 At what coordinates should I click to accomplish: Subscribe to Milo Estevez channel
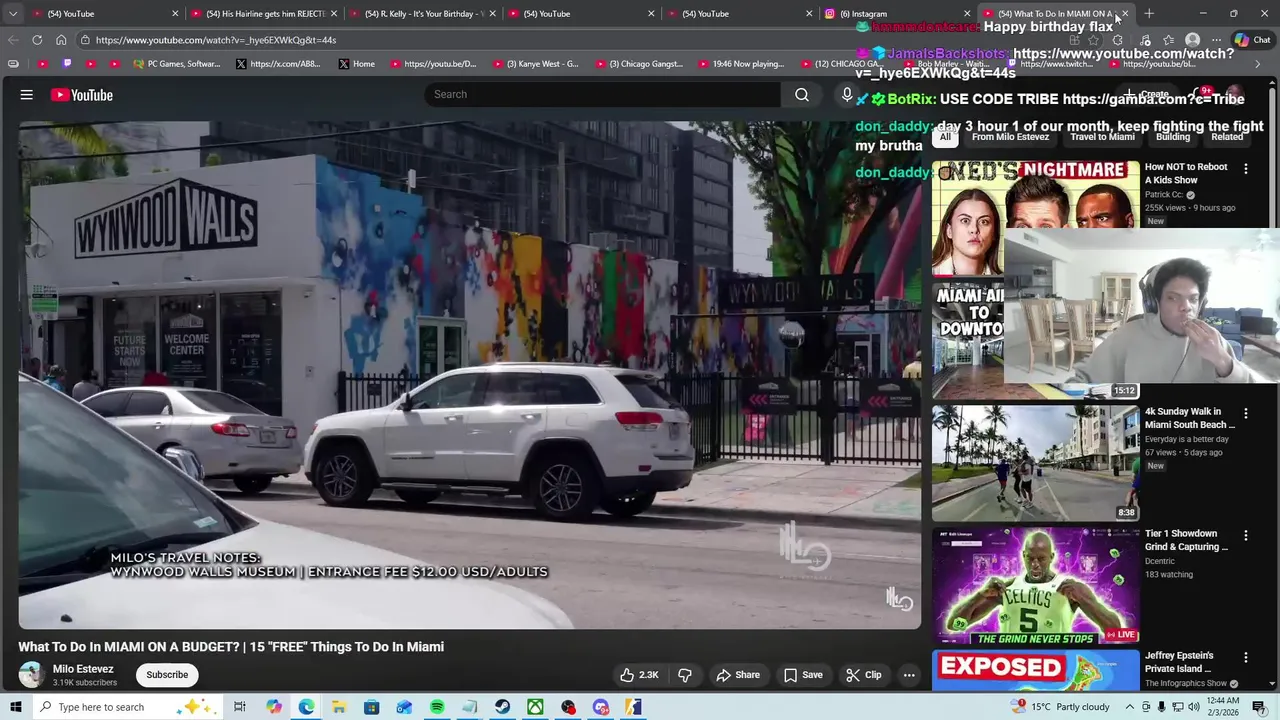167,675
